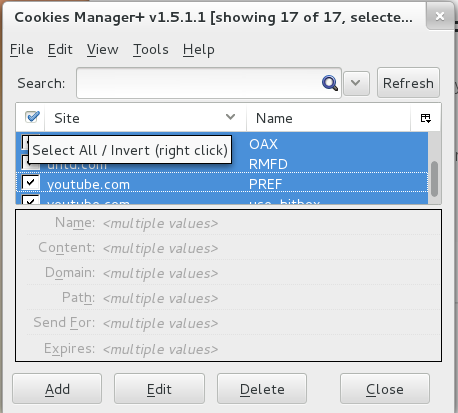Click the magnifier search icon
The height and width of the screenshot is (413, 458).
click(x=330, y=83)
